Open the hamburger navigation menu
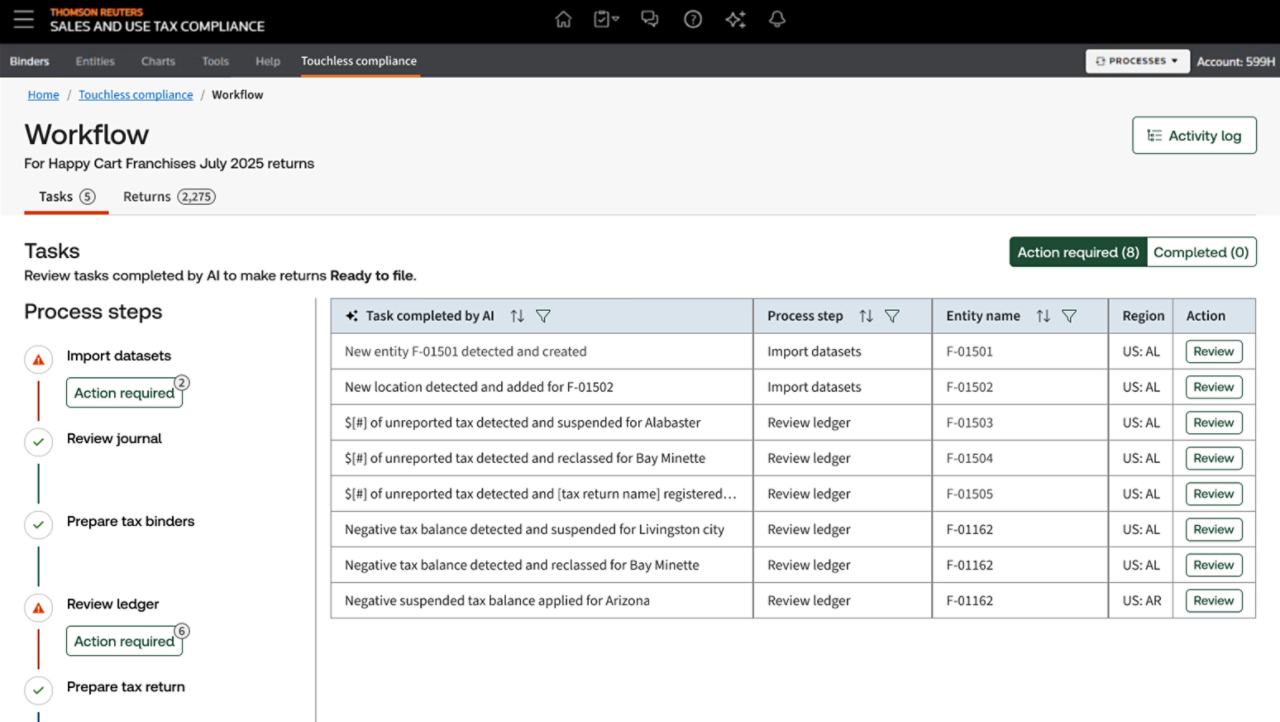 click(x=24, y=20)
